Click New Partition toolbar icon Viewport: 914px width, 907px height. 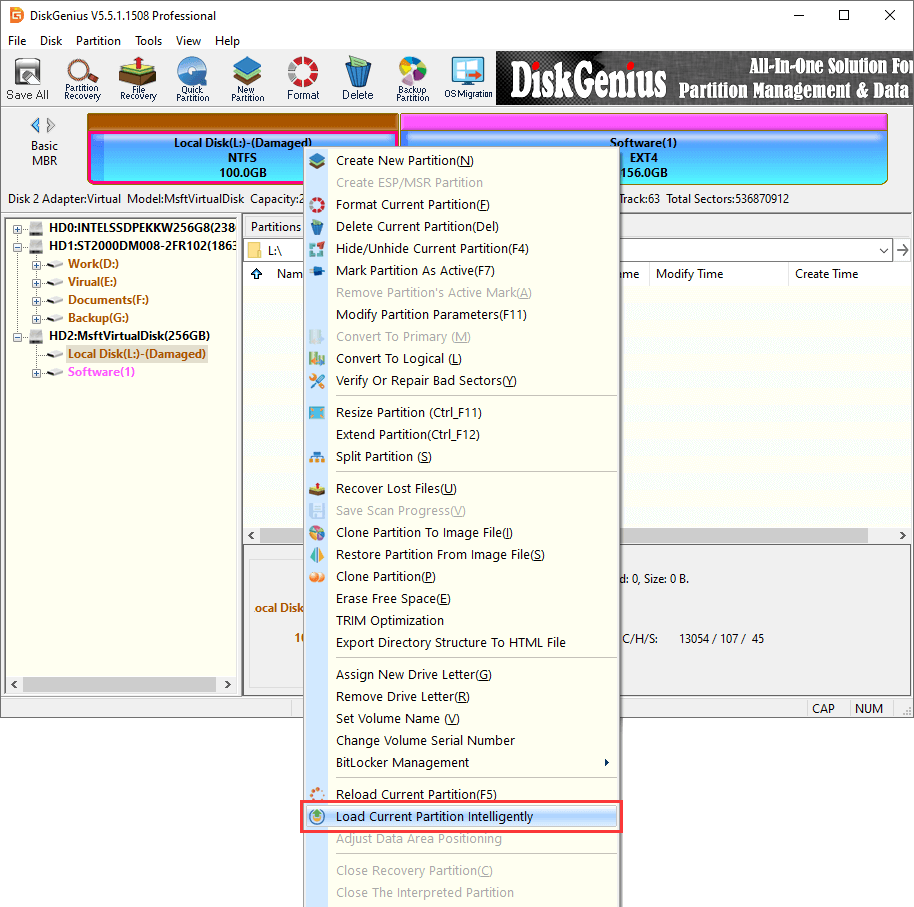248,79
